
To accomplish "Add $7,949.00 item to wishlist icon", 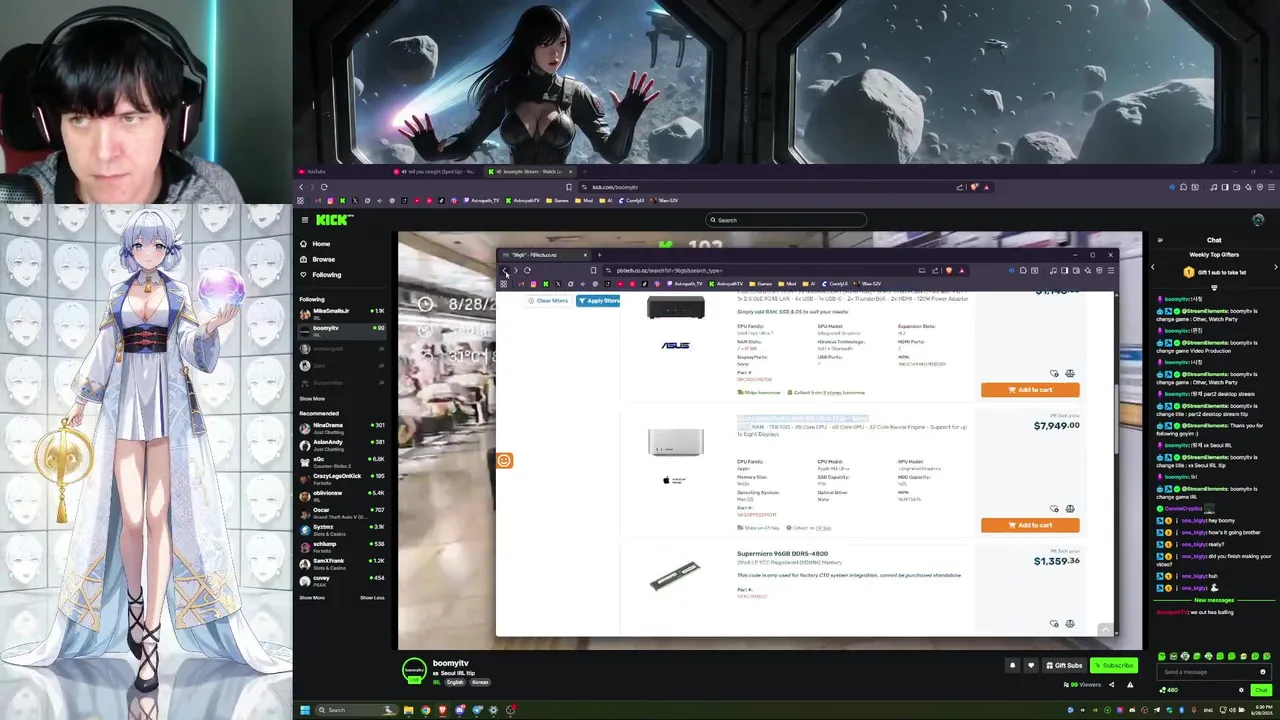I will (1055, 509).
